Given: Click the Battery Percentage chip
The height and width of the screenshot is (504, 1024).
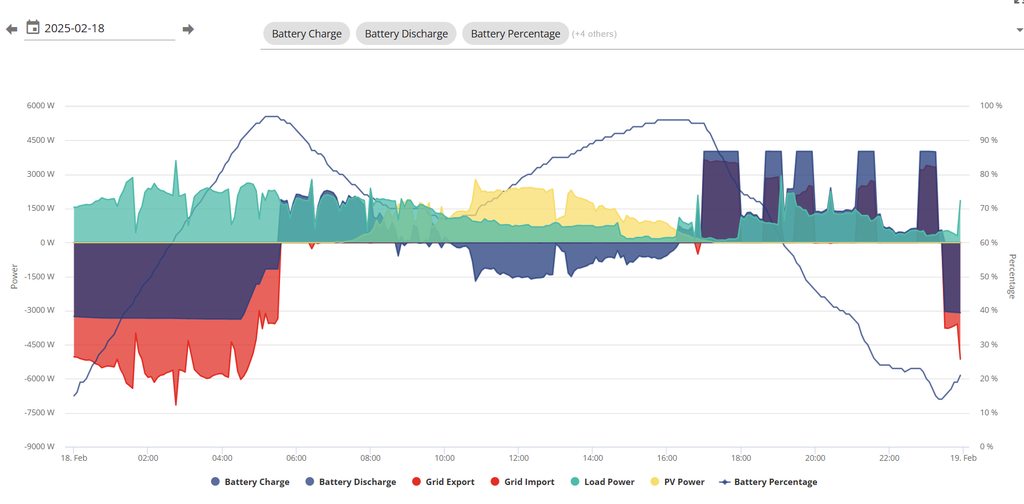Looking at the screenshot, I should tap(515, 34).
